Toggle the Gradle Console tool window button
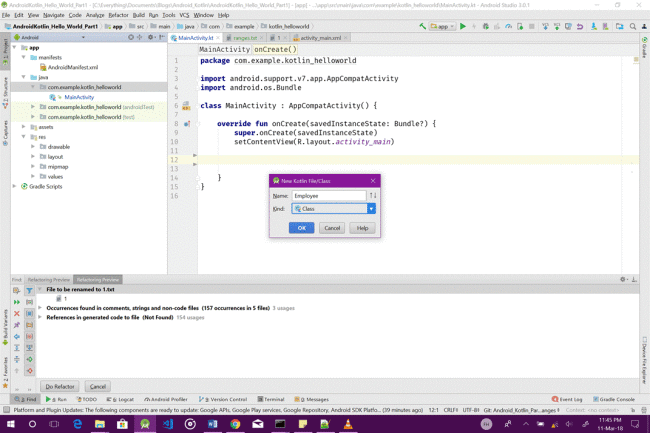This screenshot has height=433, width=650. (614, 399)
